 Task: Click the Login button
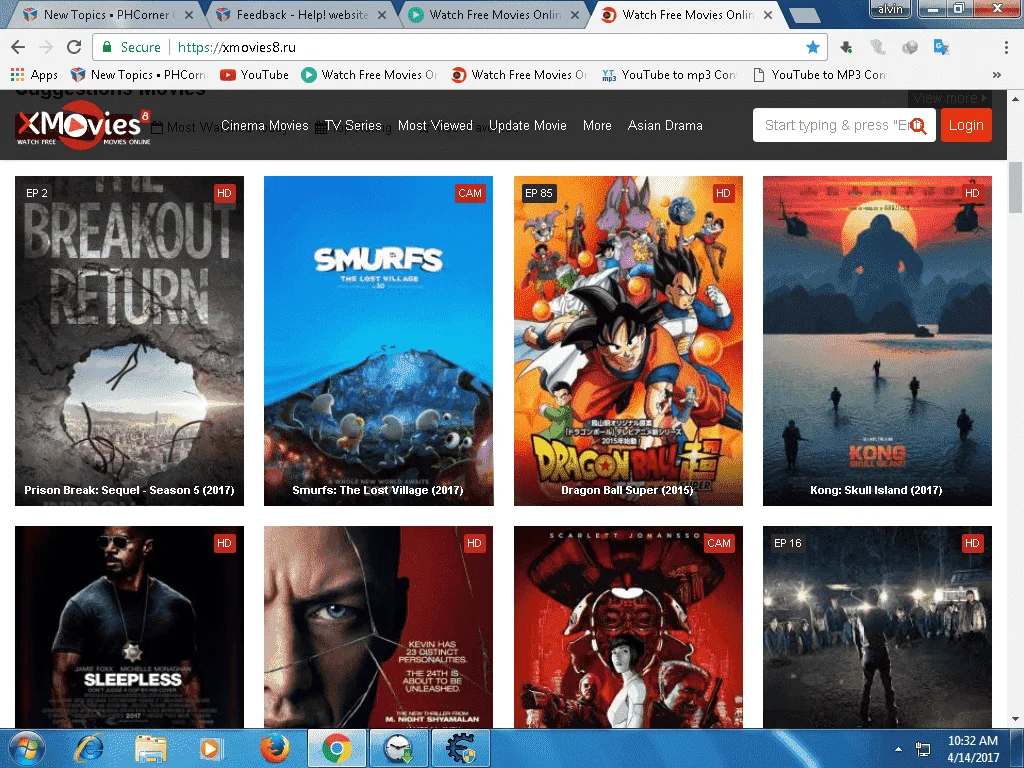966,125
